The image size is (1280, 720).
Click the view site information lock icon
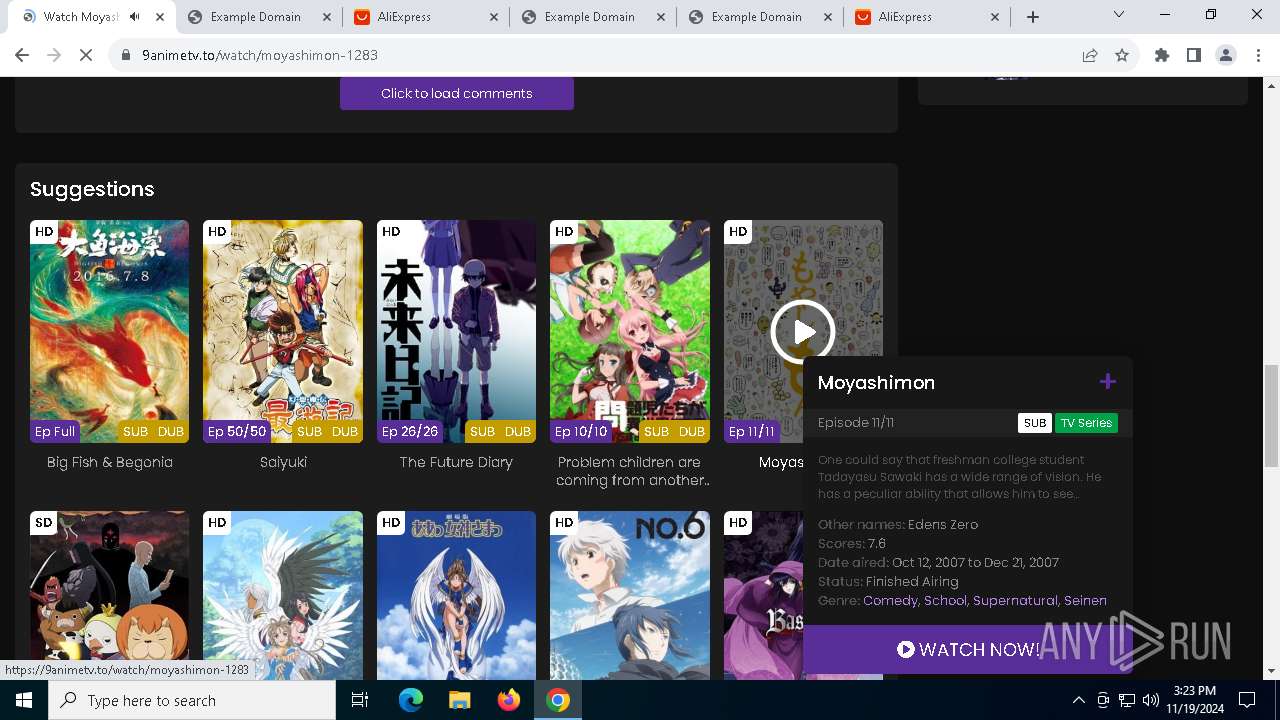126,55
